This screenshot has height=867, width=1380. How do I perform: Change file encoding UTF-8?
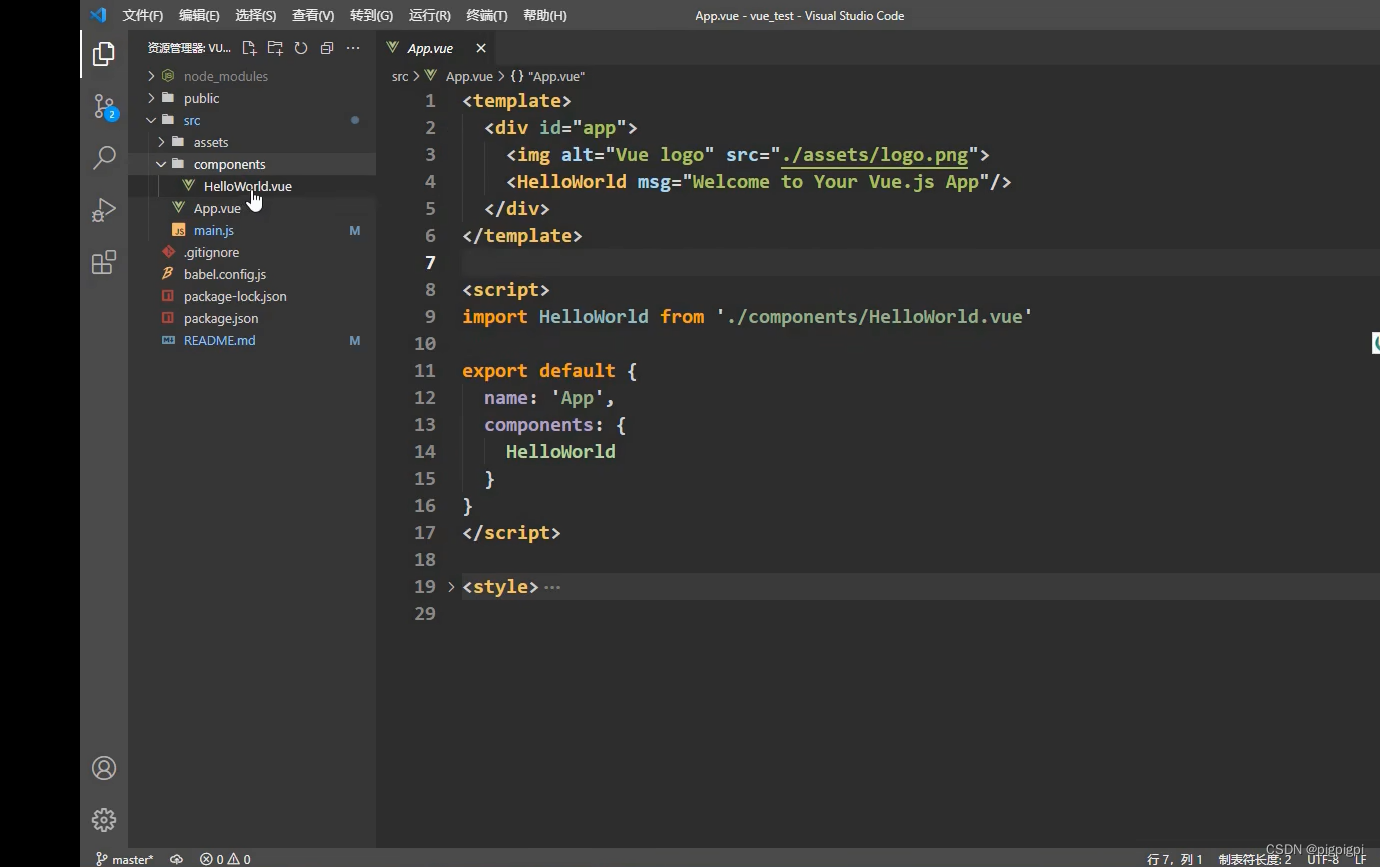tap(1322, 859)
